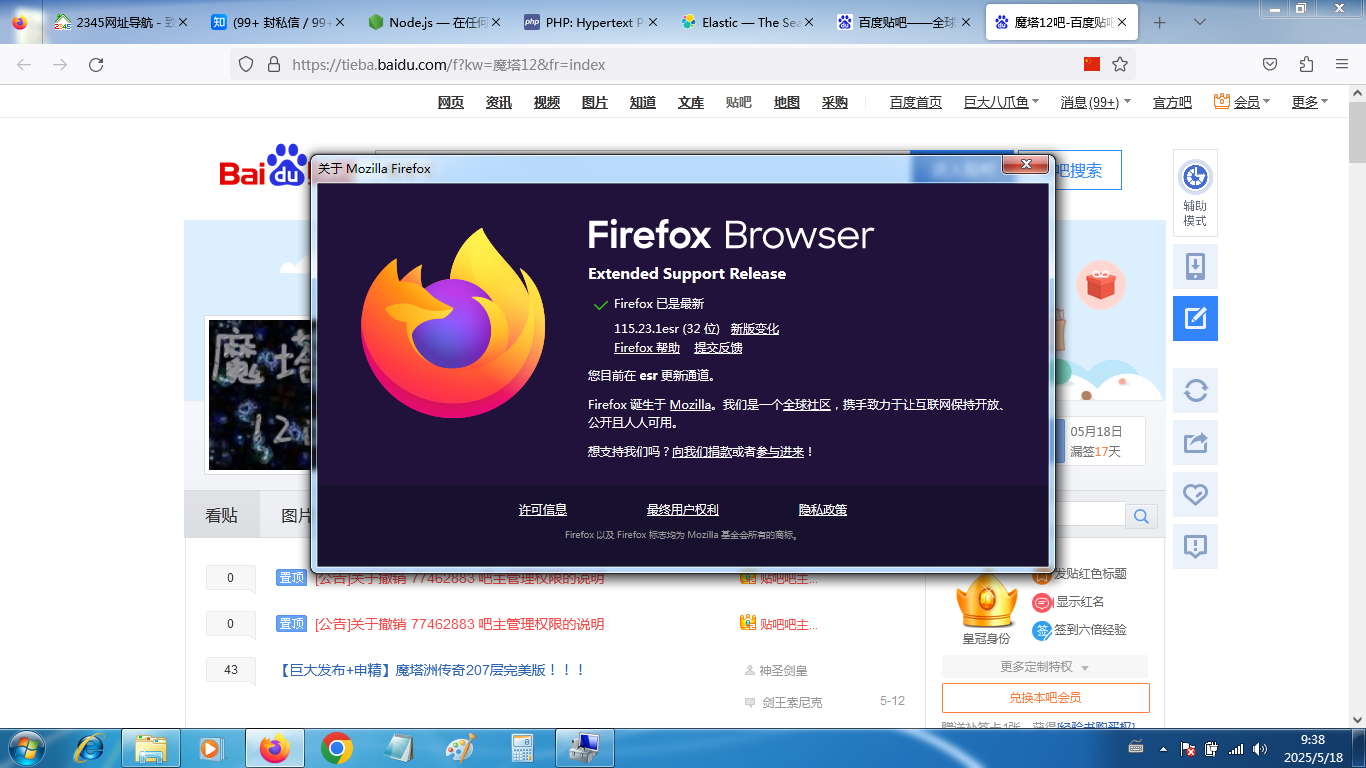The width and height of the screenshot is (1366, 768).
Task: Click the blue compose post icon
Action: [x=1195, y=319]
